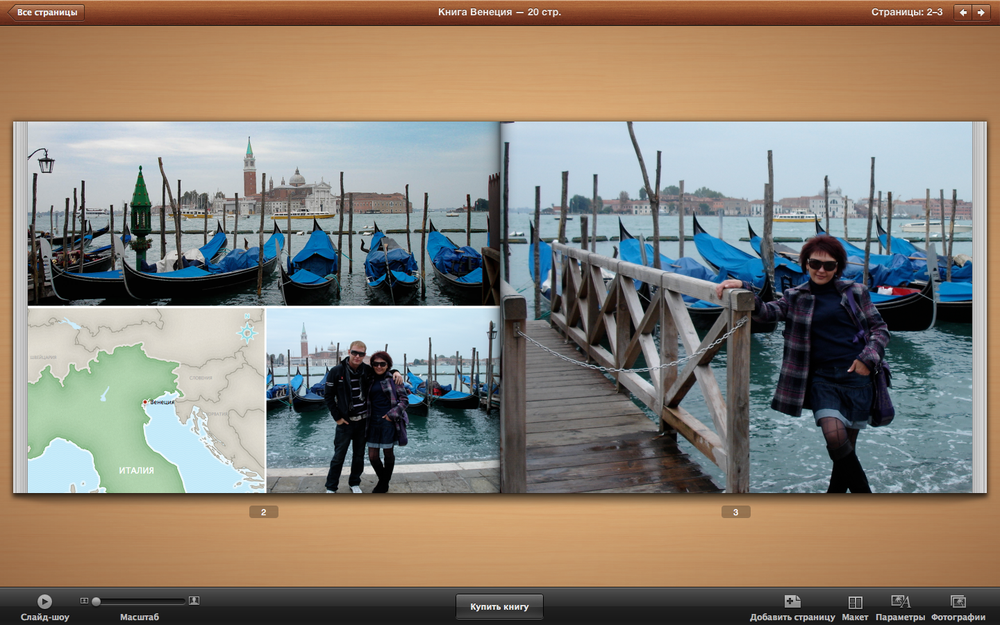This screenshot has width=1000, height=625.
Task: Go to the next pages with right arrow
Action: point(980,12)
